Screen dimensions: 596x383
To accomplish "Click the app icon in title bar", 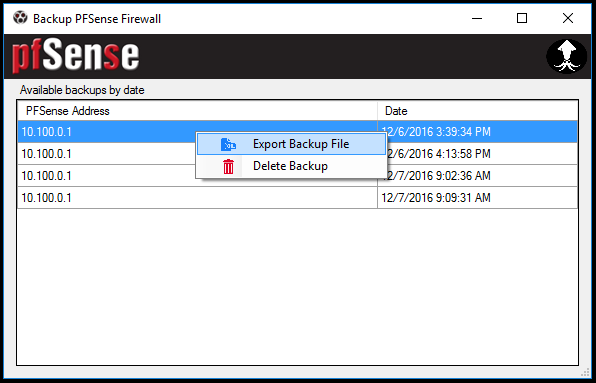I will click(x=20, y=17).
